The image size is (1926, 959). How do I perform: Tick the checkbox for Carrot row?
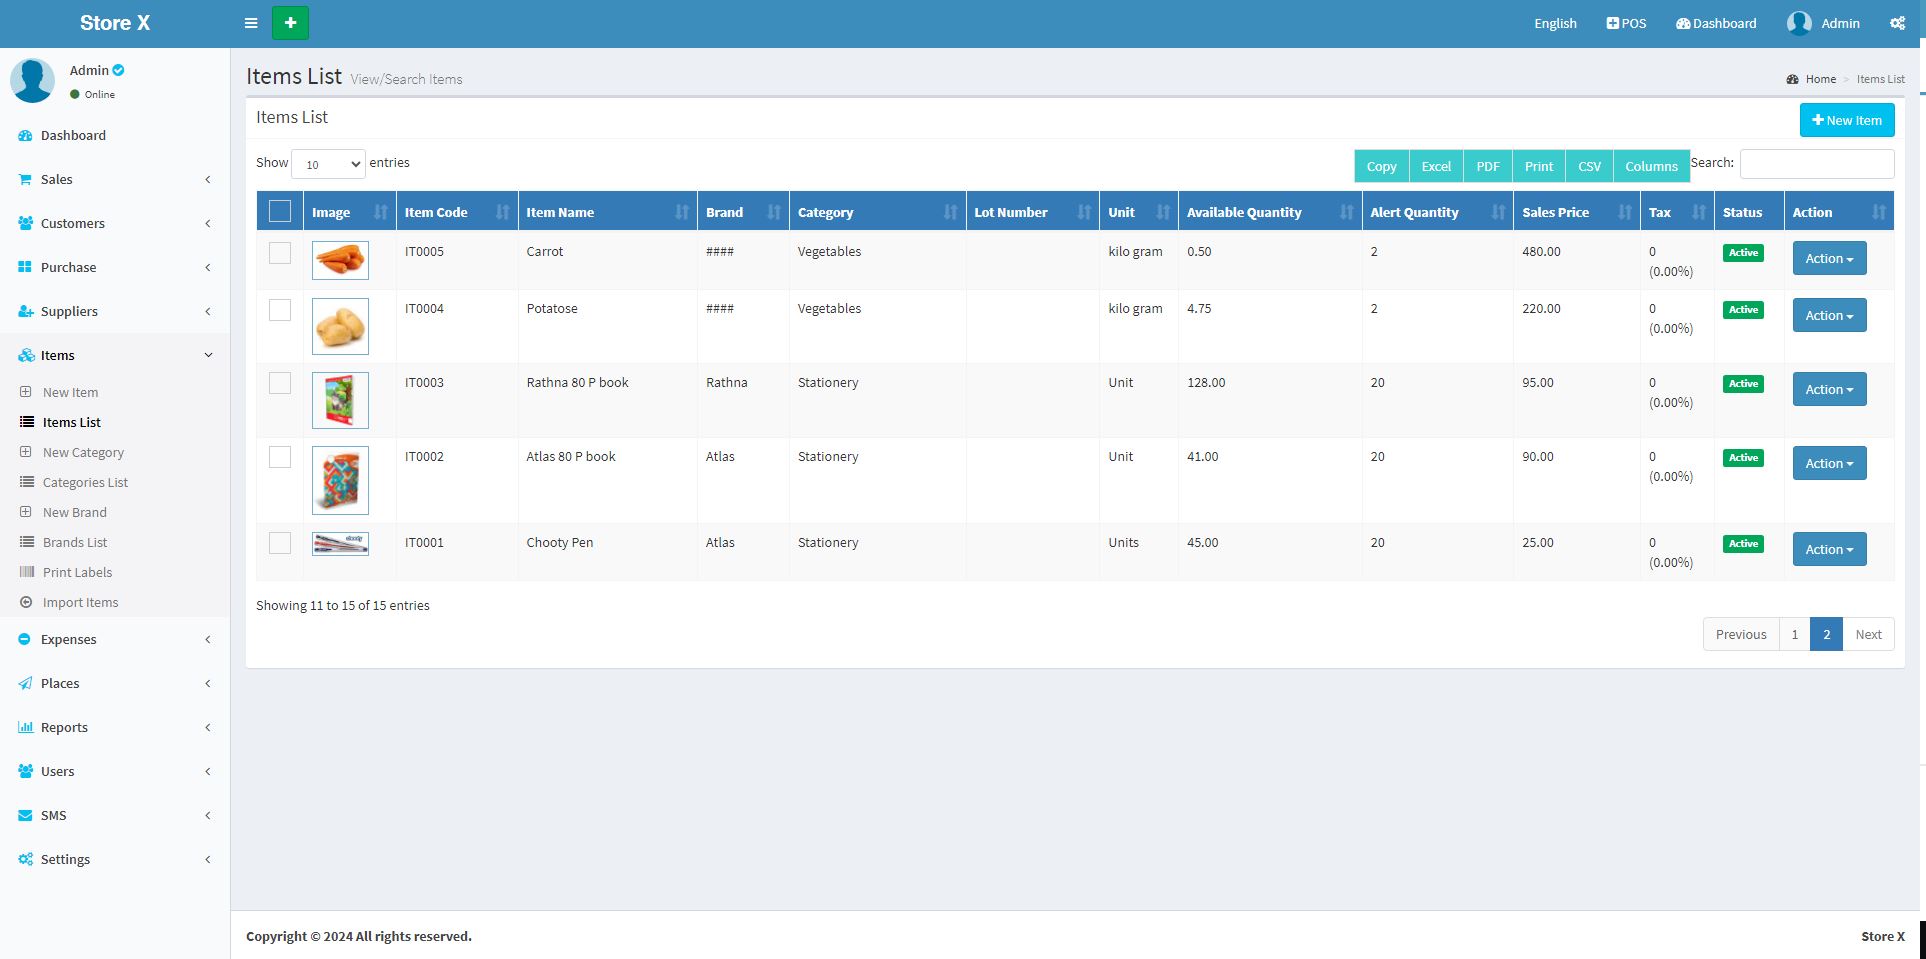[x=280, y=253]
